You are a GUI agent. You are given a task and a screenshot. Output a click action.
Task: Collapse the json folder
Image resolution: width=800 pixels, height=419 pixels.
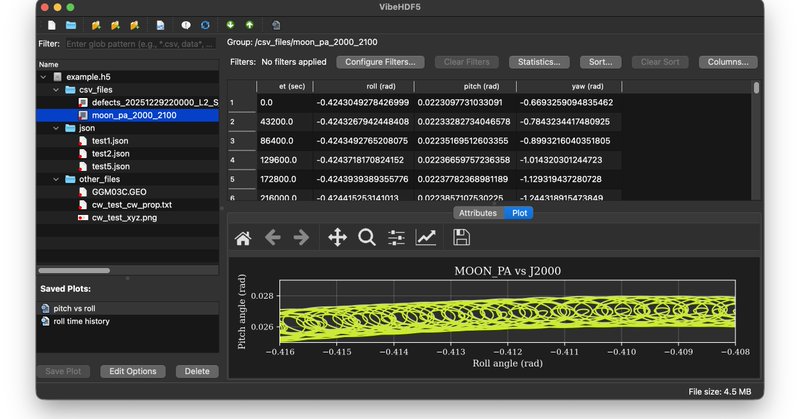click(56, 128)
